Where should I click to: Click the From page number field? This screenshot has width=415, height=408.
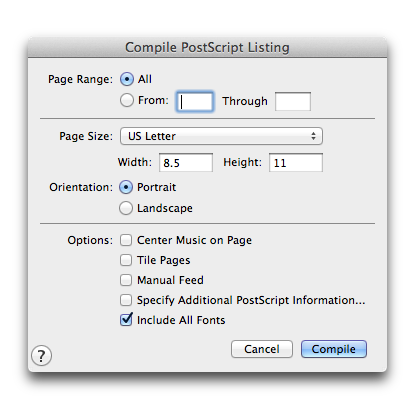pyautogui.click(x=195, y=101)
